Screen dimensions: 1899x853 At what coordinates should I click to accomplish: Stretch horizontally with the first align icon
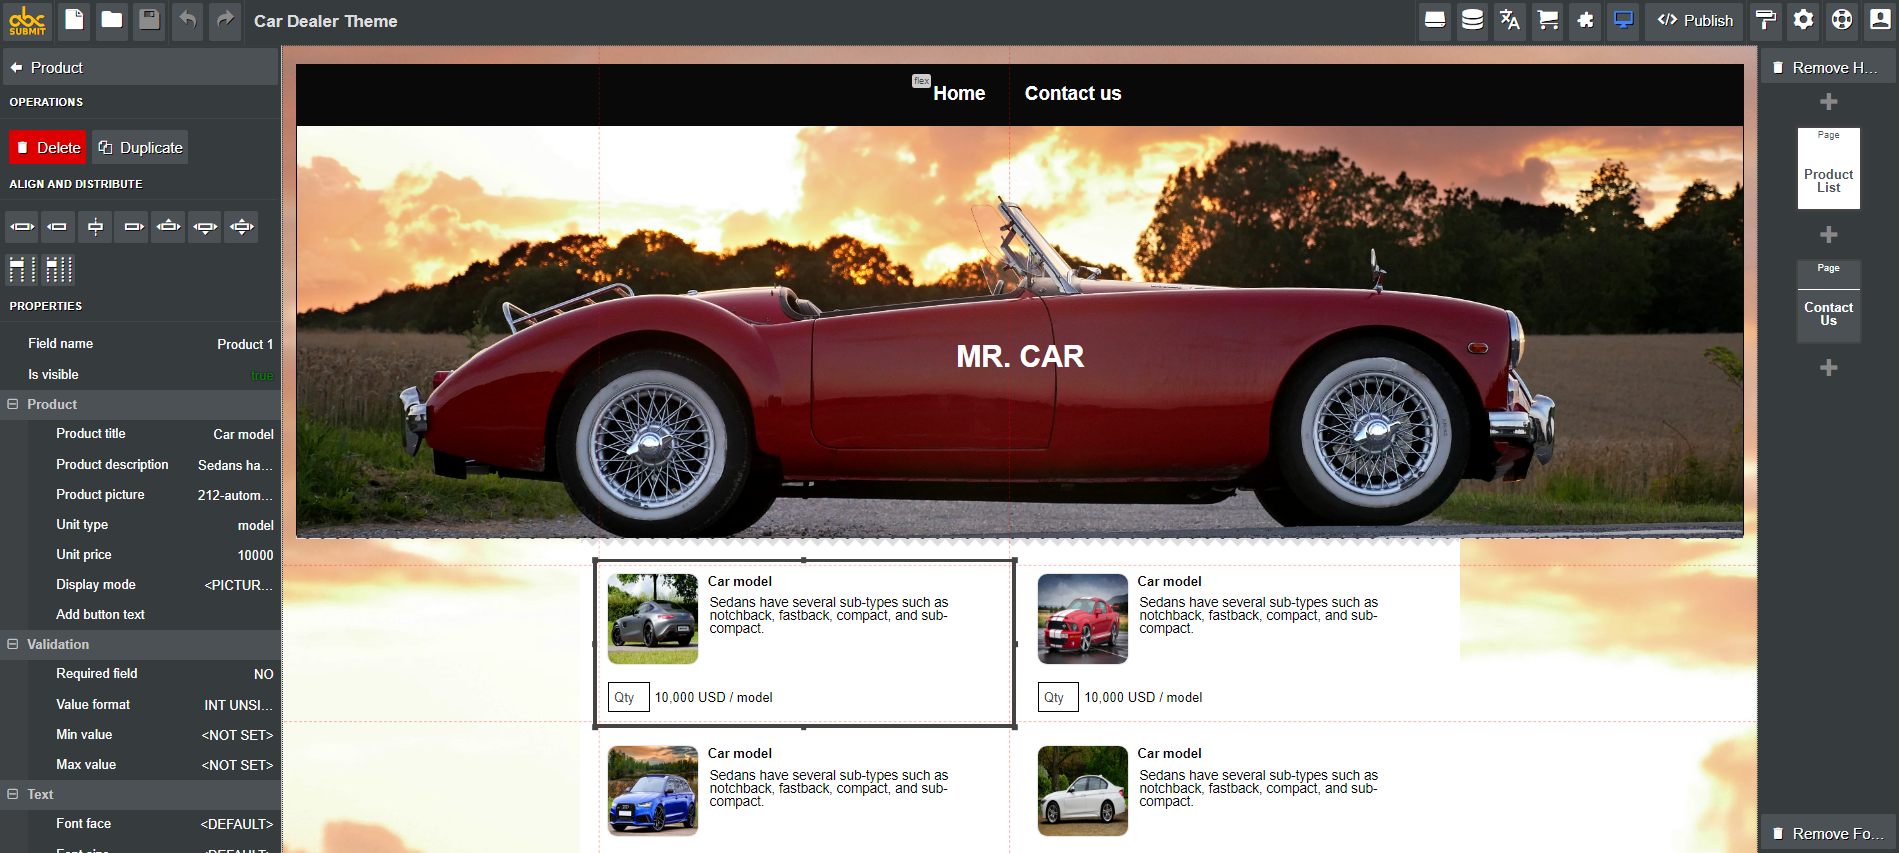[22, 227]
